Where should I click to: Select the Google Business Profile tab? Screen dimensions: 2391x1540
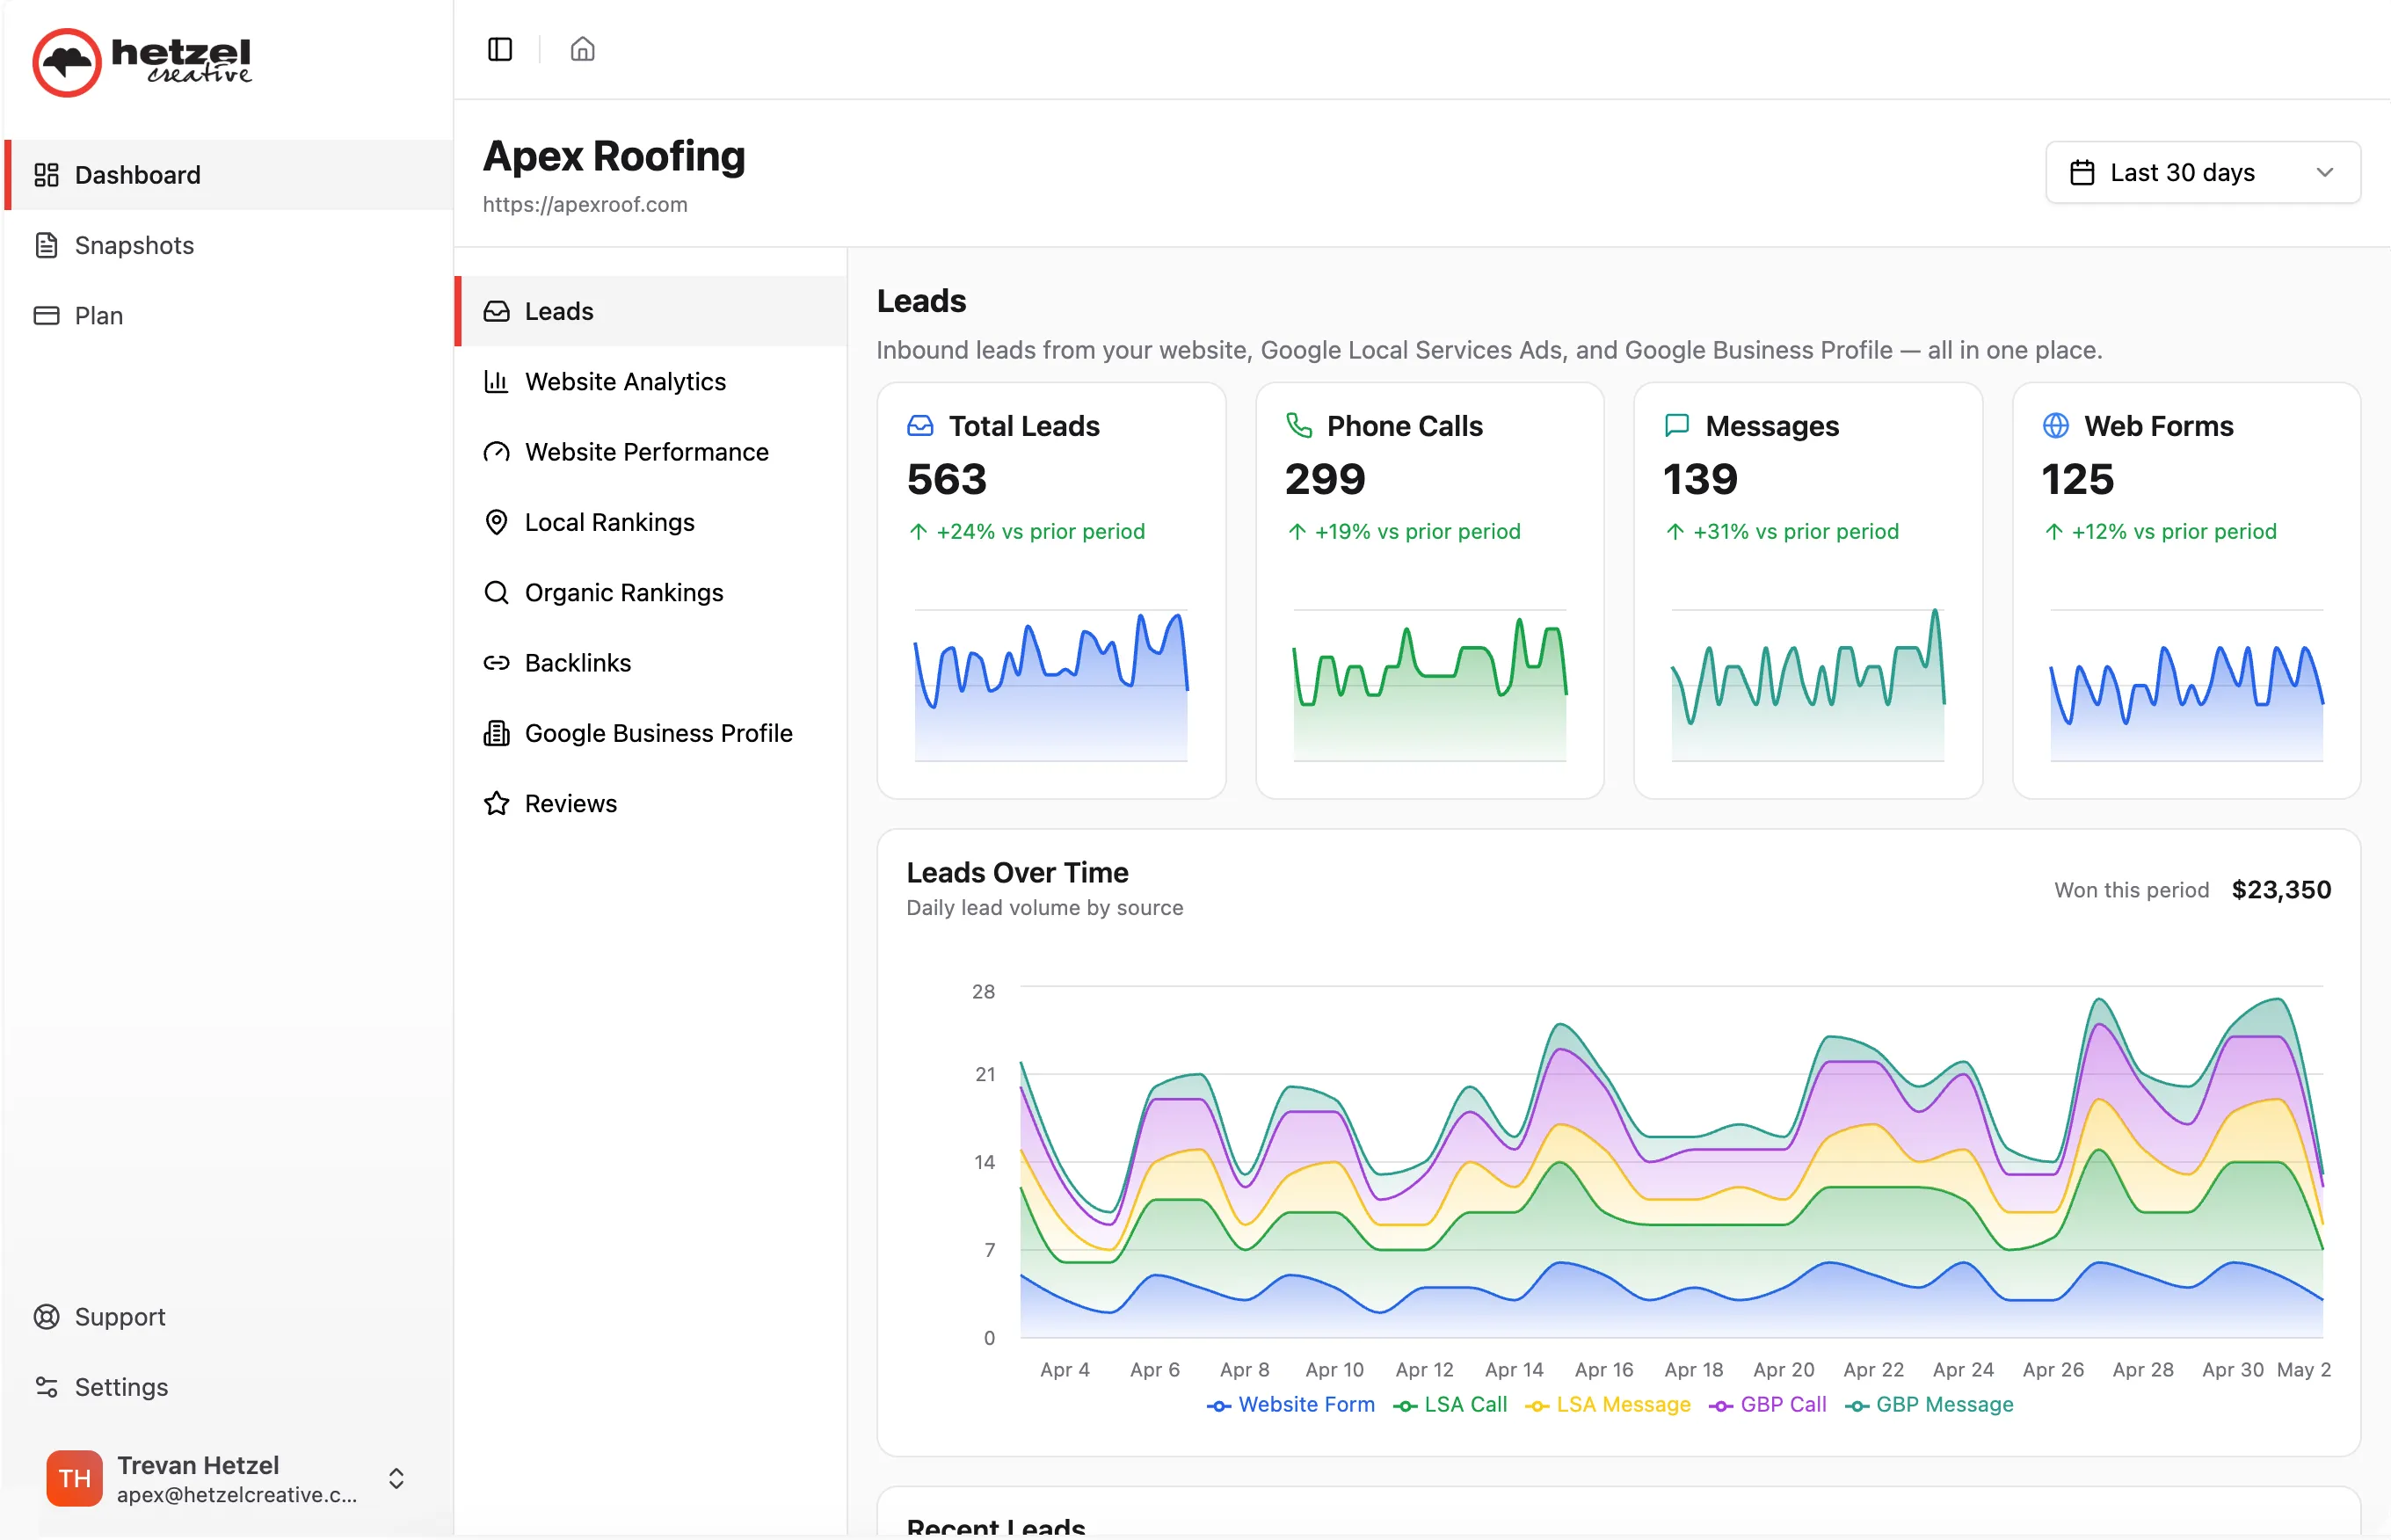coord(651,733)
